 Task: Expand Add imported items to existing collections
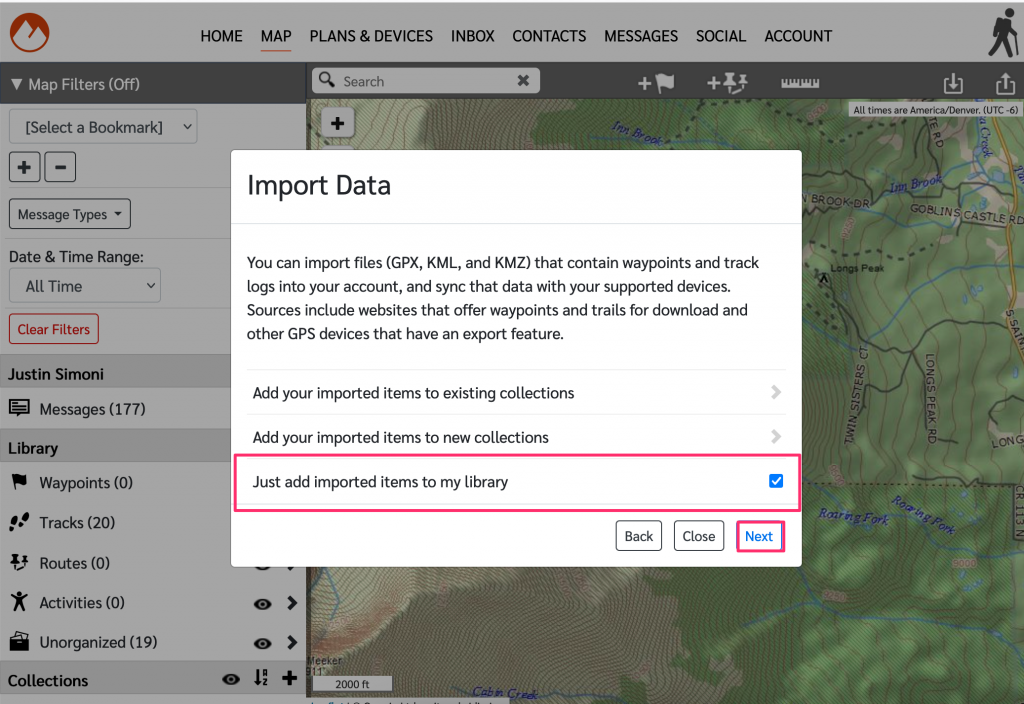(x=516, y=393)
